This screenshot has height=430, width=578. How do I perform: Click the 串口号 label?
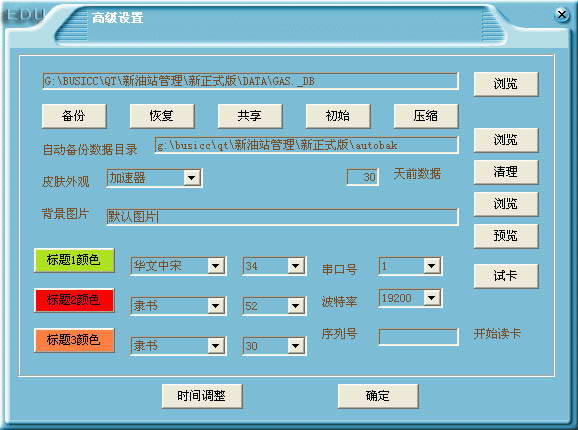point(340,270)
